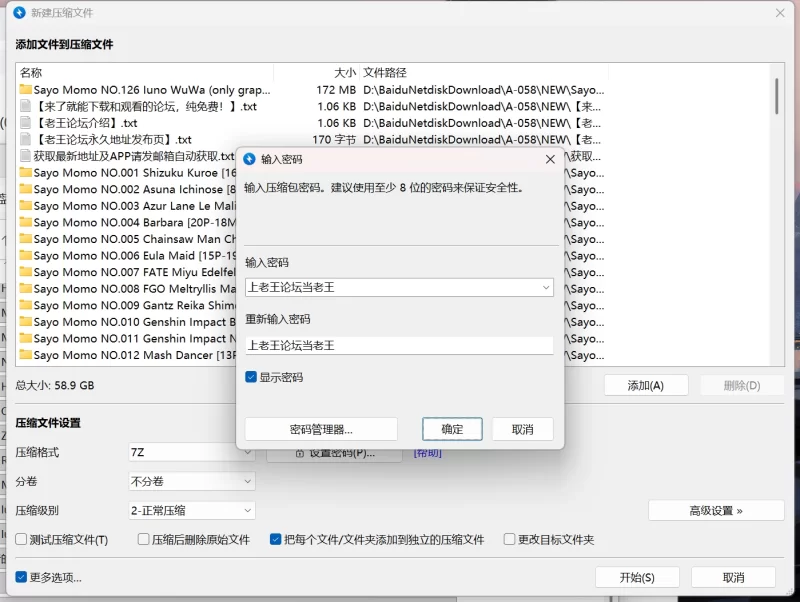
Task: Toggle the 更多选项... checkbox
Action: pos(21,577)
